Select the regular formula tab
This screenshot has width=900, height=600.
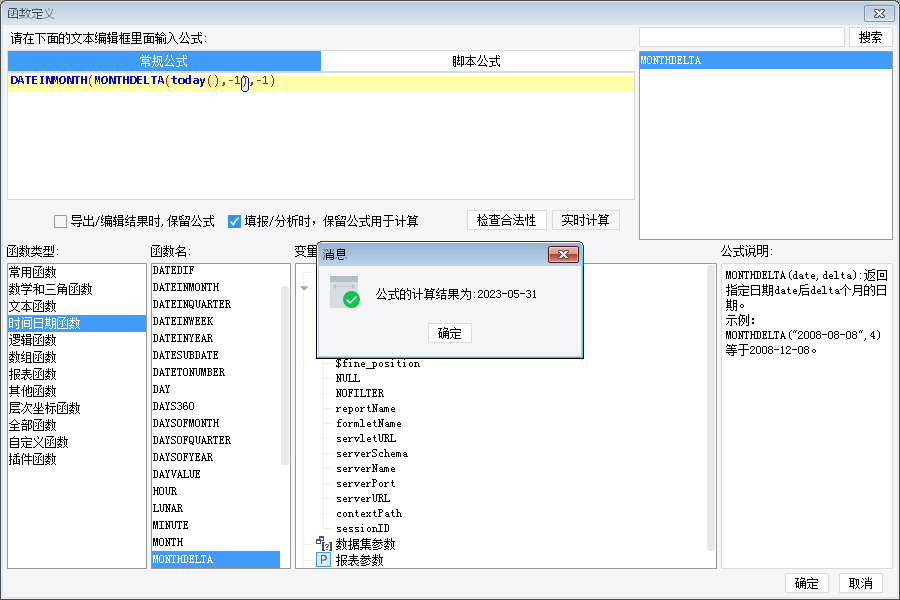(164, 61)
